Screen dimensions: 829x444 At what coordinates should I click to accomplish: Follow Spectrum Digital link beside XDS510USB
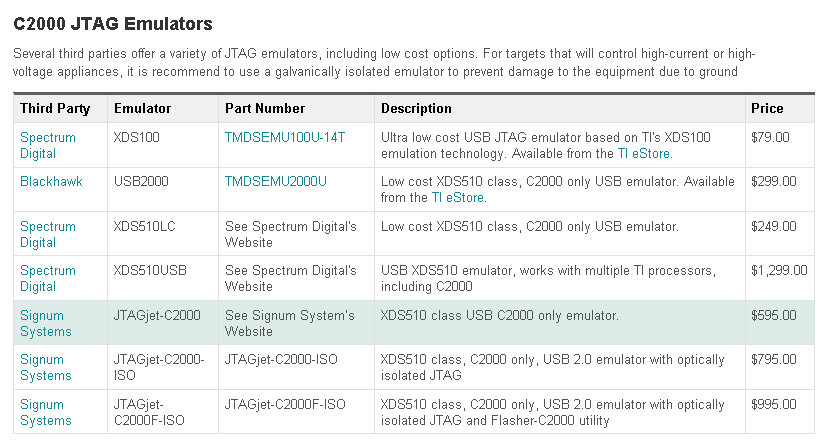(x=47, y=278)
